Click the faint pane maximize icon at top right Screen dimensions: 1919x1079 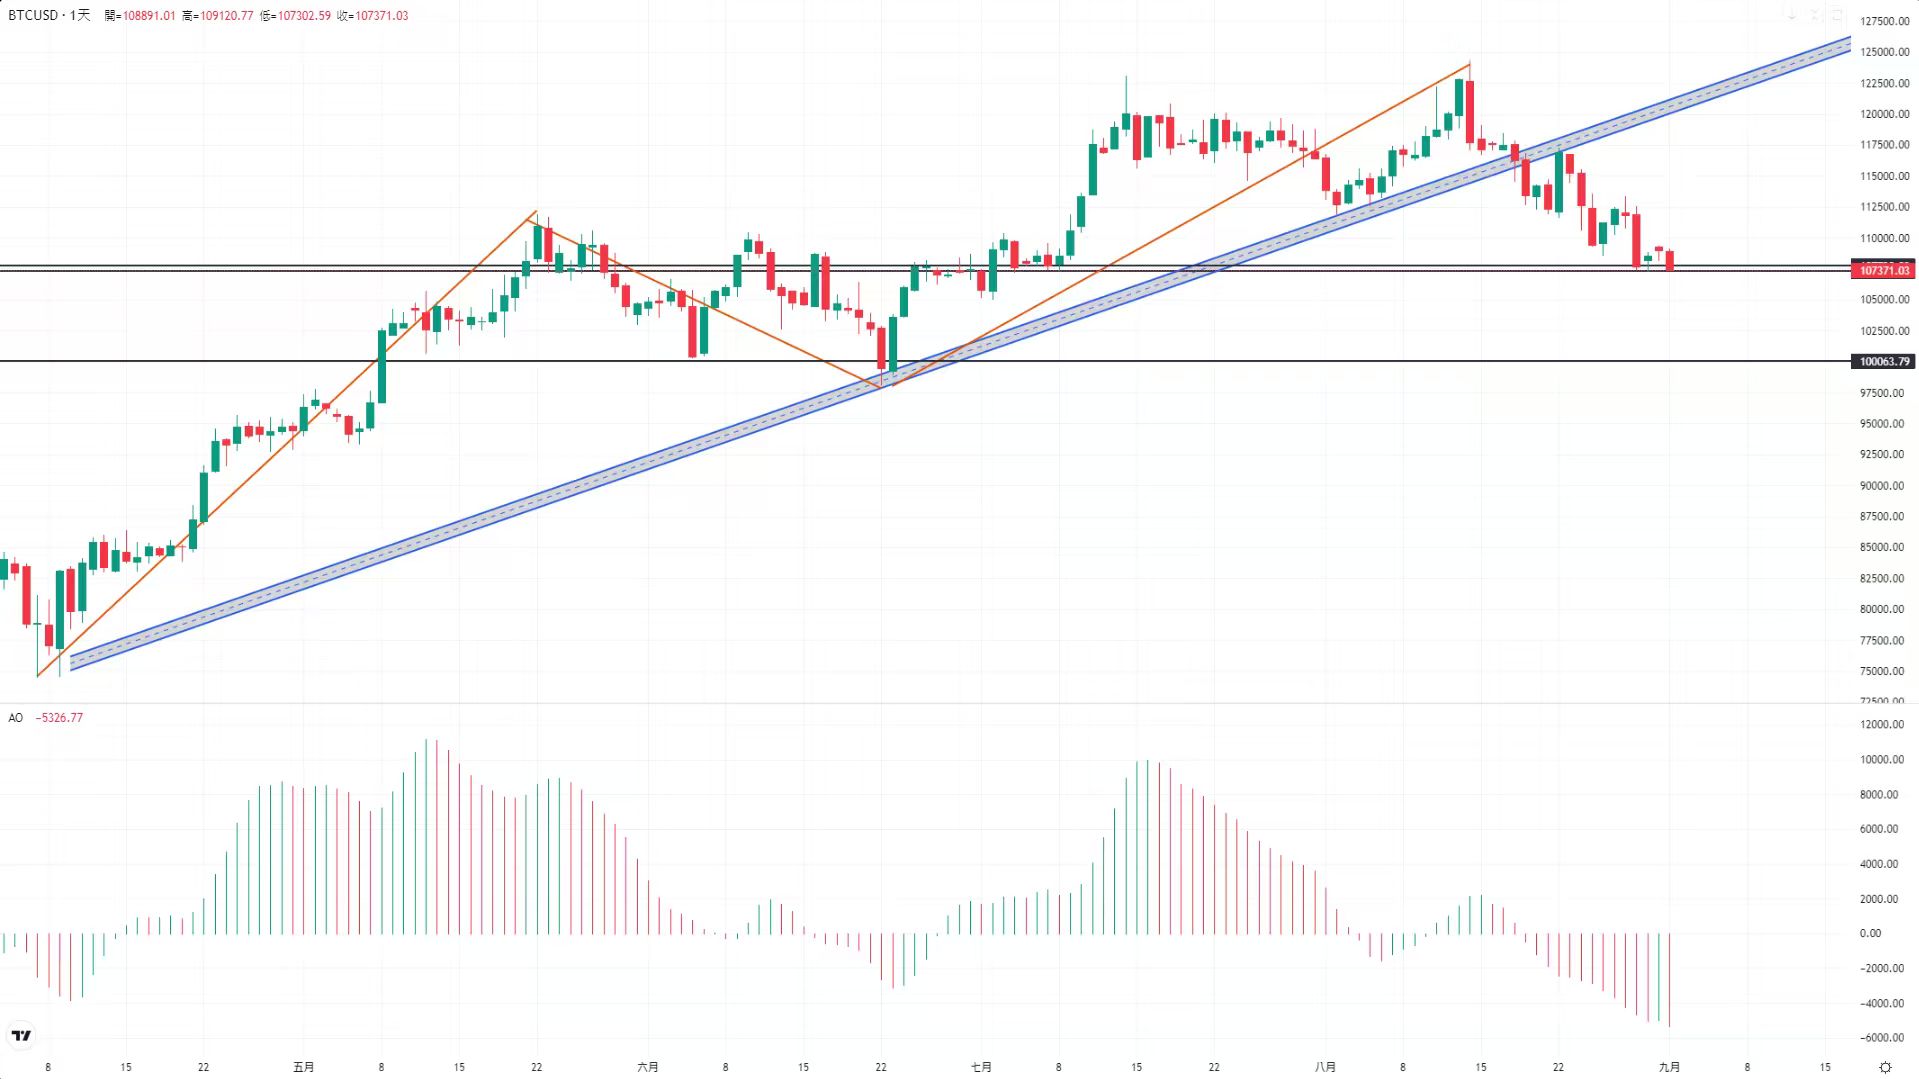coord(1815,14)
